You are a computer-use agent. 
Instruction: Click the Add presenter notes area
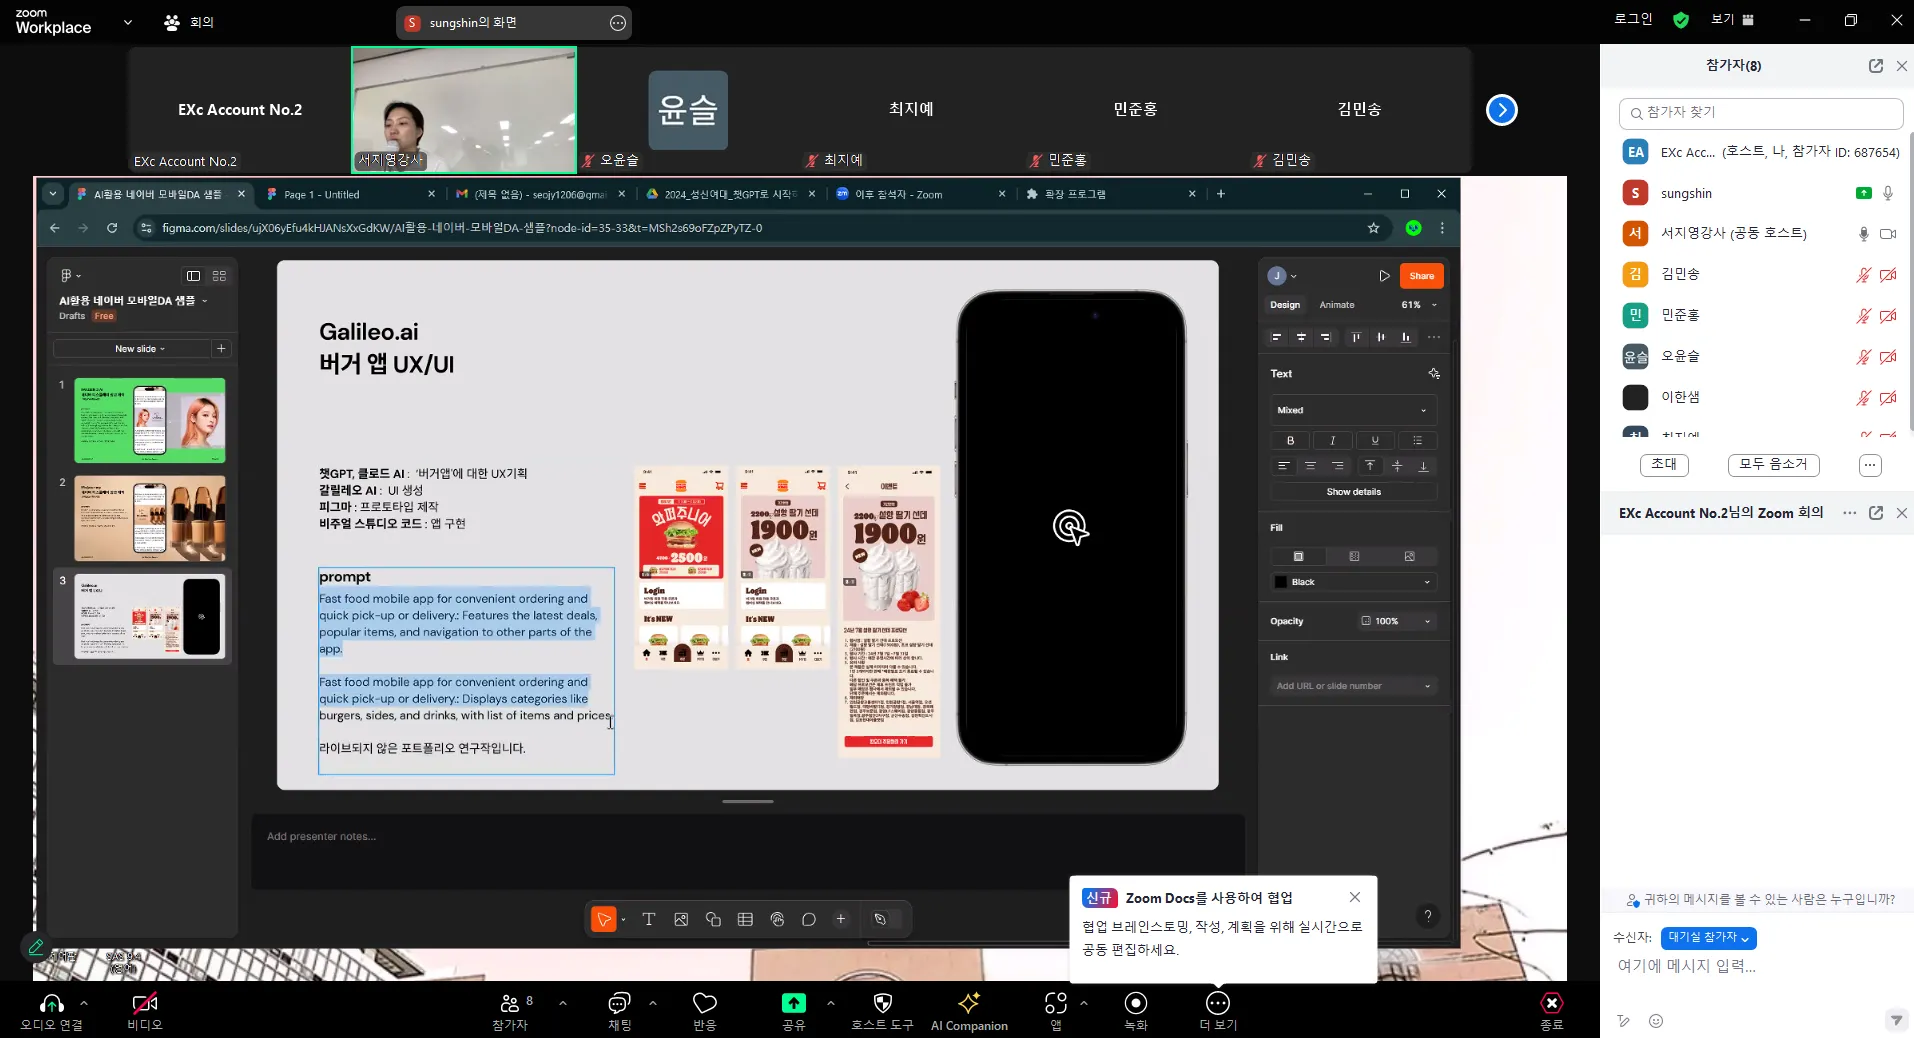(x=747, y=851)
